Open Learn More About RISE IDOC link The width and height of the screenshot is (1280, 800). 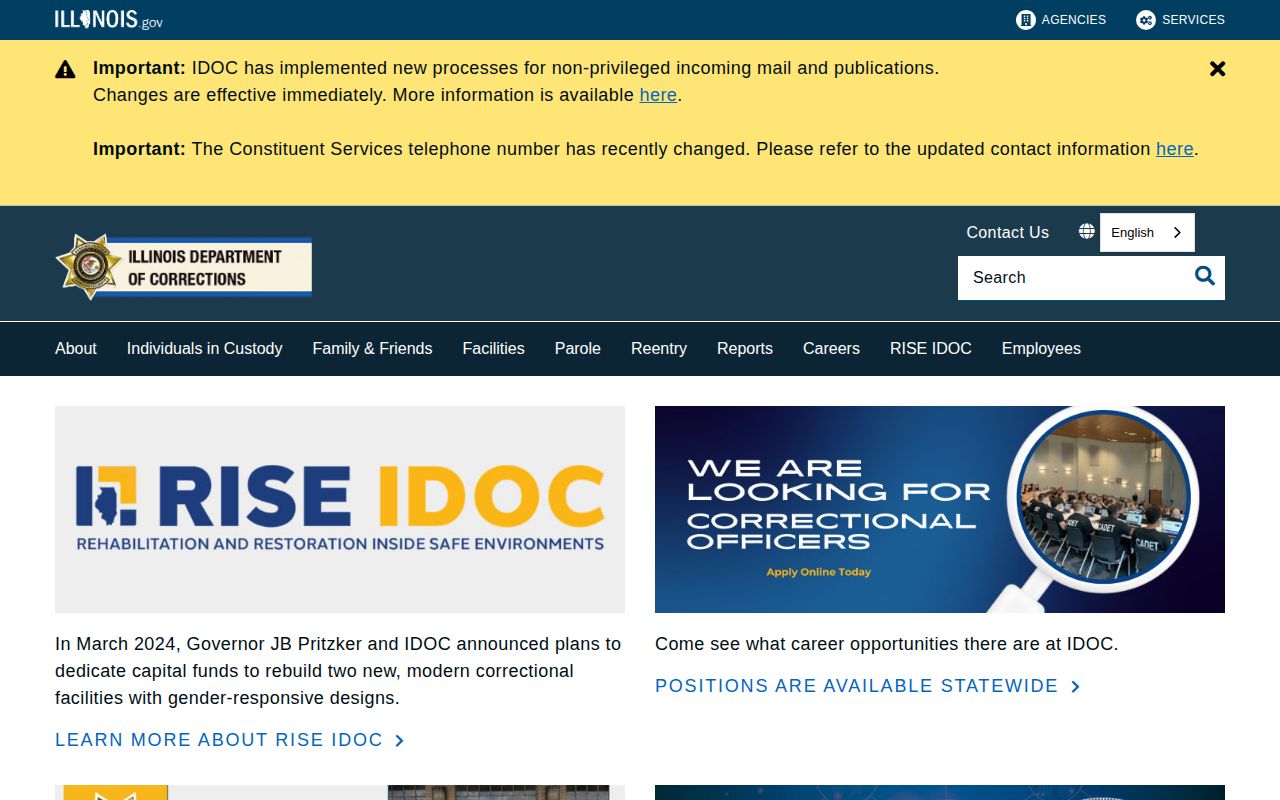(x=230, y=740)
